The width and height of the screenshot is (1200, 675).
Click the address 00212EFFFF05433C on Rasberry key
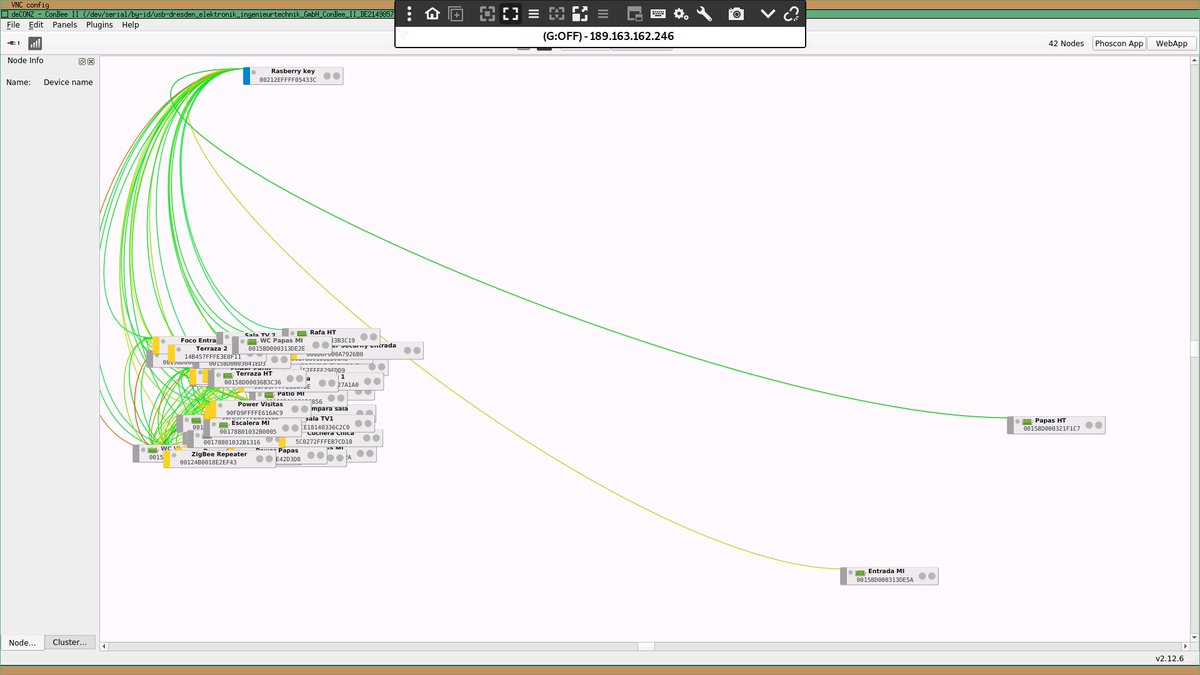(x=288, y=80)
